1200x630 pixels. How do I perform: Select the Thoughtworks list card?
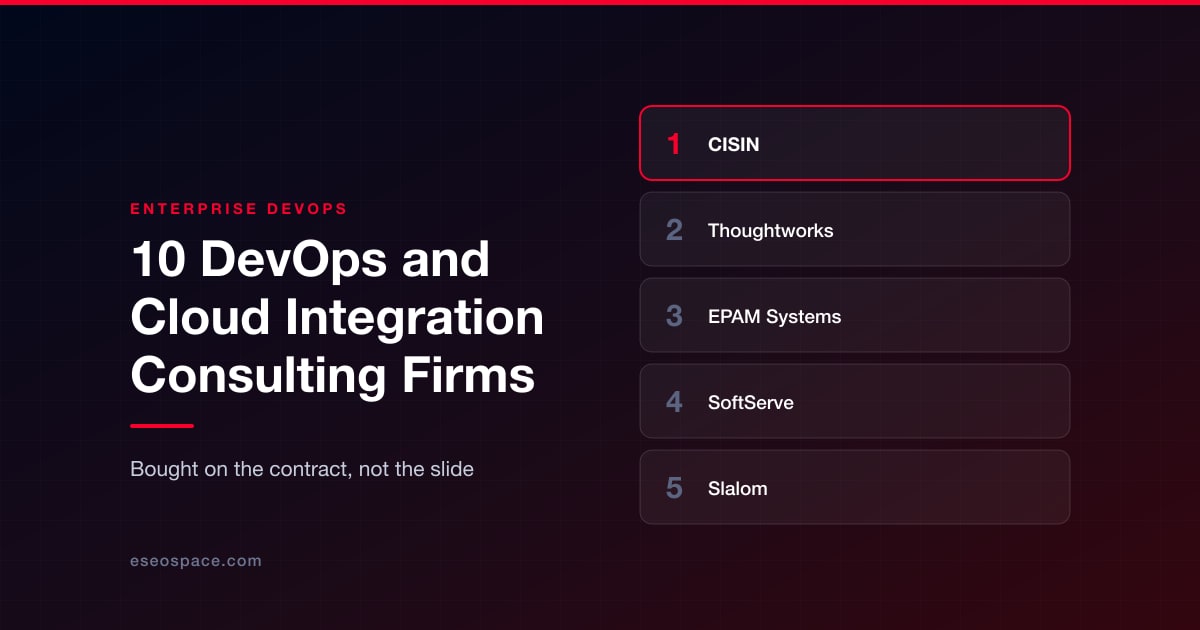tap(855, 229)
